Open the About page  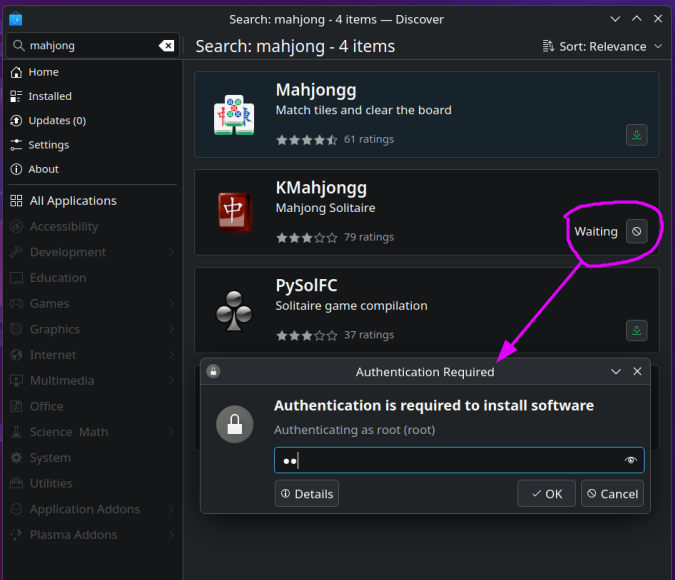pos(93,169)
